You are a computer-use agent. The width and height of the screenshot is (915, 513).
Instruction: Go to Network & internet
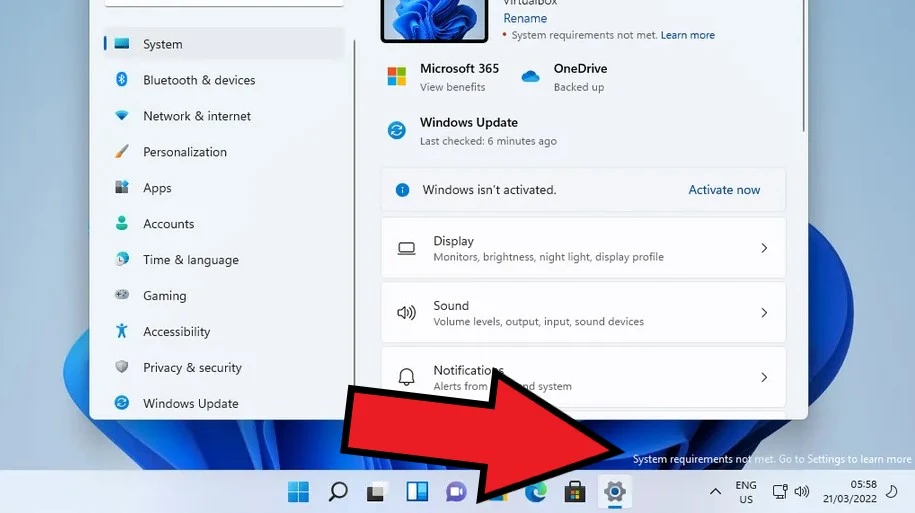click(224, 116)
